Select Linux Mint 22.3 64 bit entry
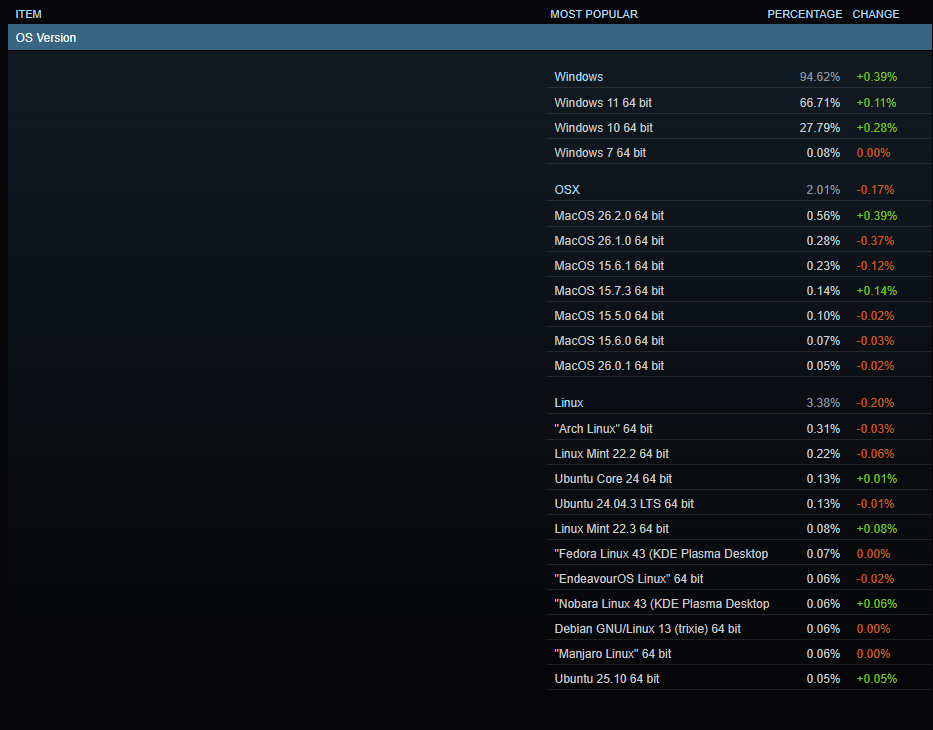This screenshot has height=730, width=933. point(612,529)
